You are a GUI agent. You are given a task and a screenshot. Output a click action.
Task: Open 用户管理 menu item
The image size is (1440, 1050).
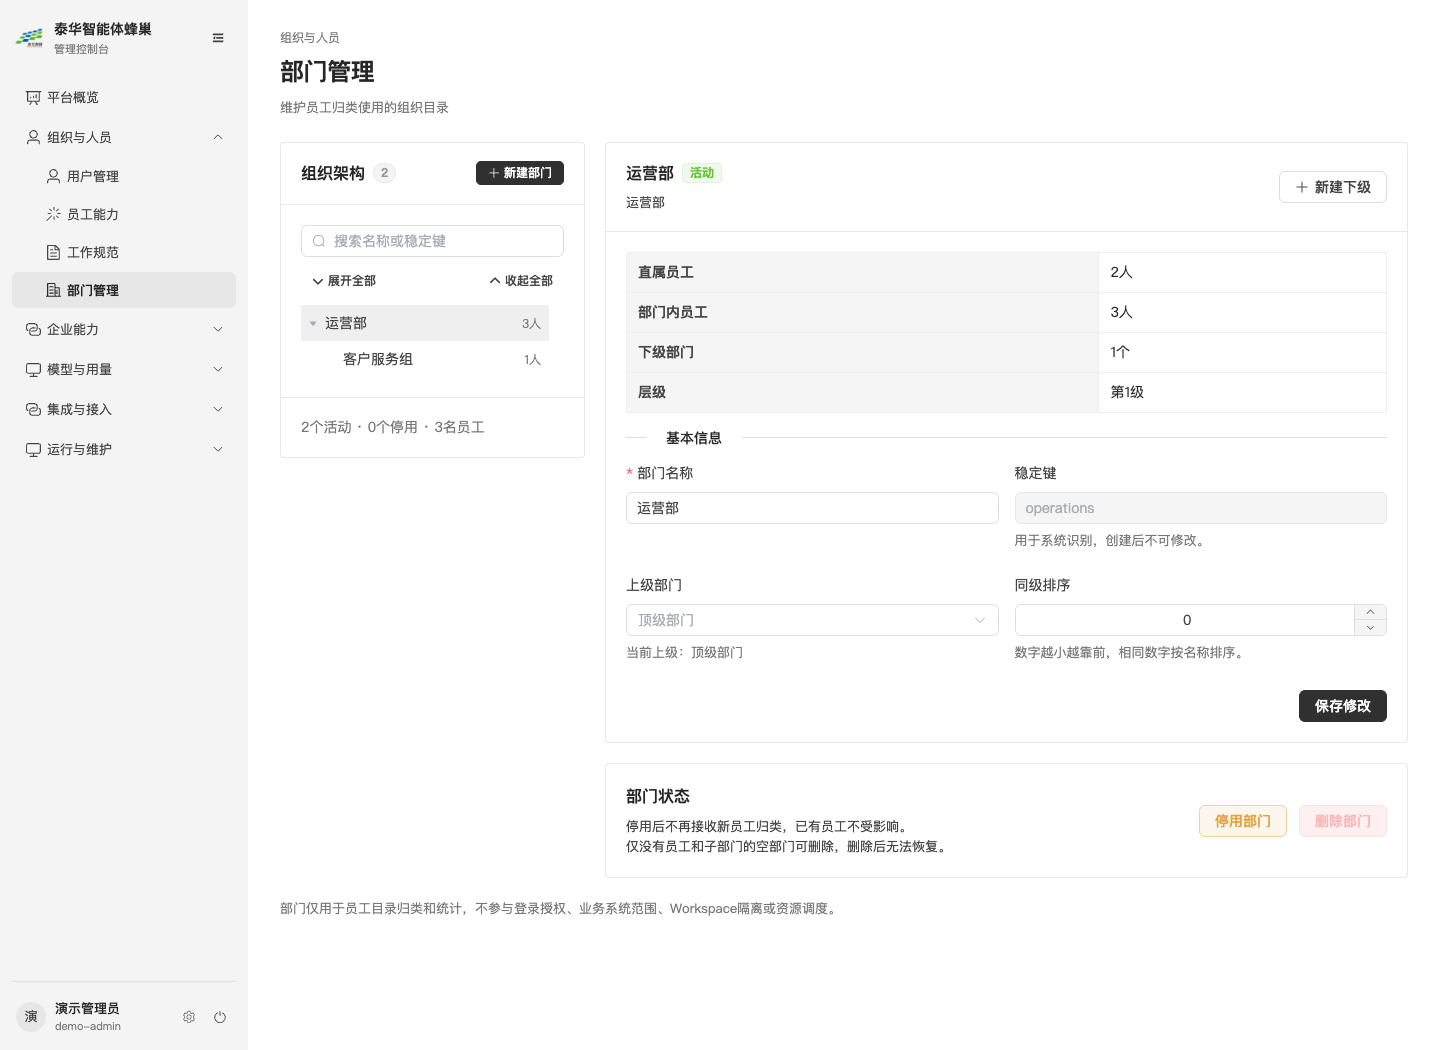pos(124,176)
